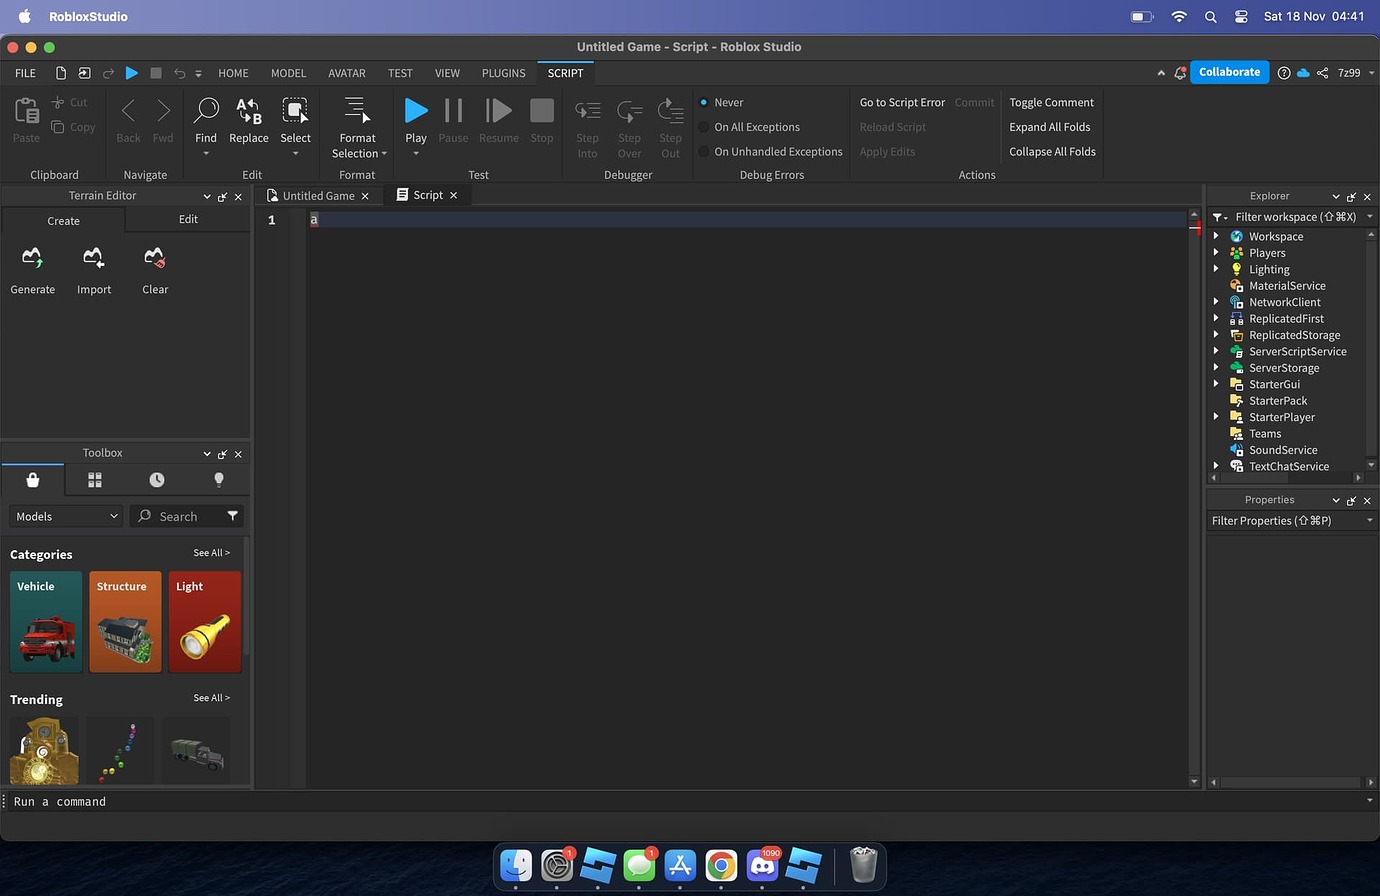The width and height of the screenshot is (1380, 896).
Task: Open Chrome from the Dock
Action: click(721, 865)
